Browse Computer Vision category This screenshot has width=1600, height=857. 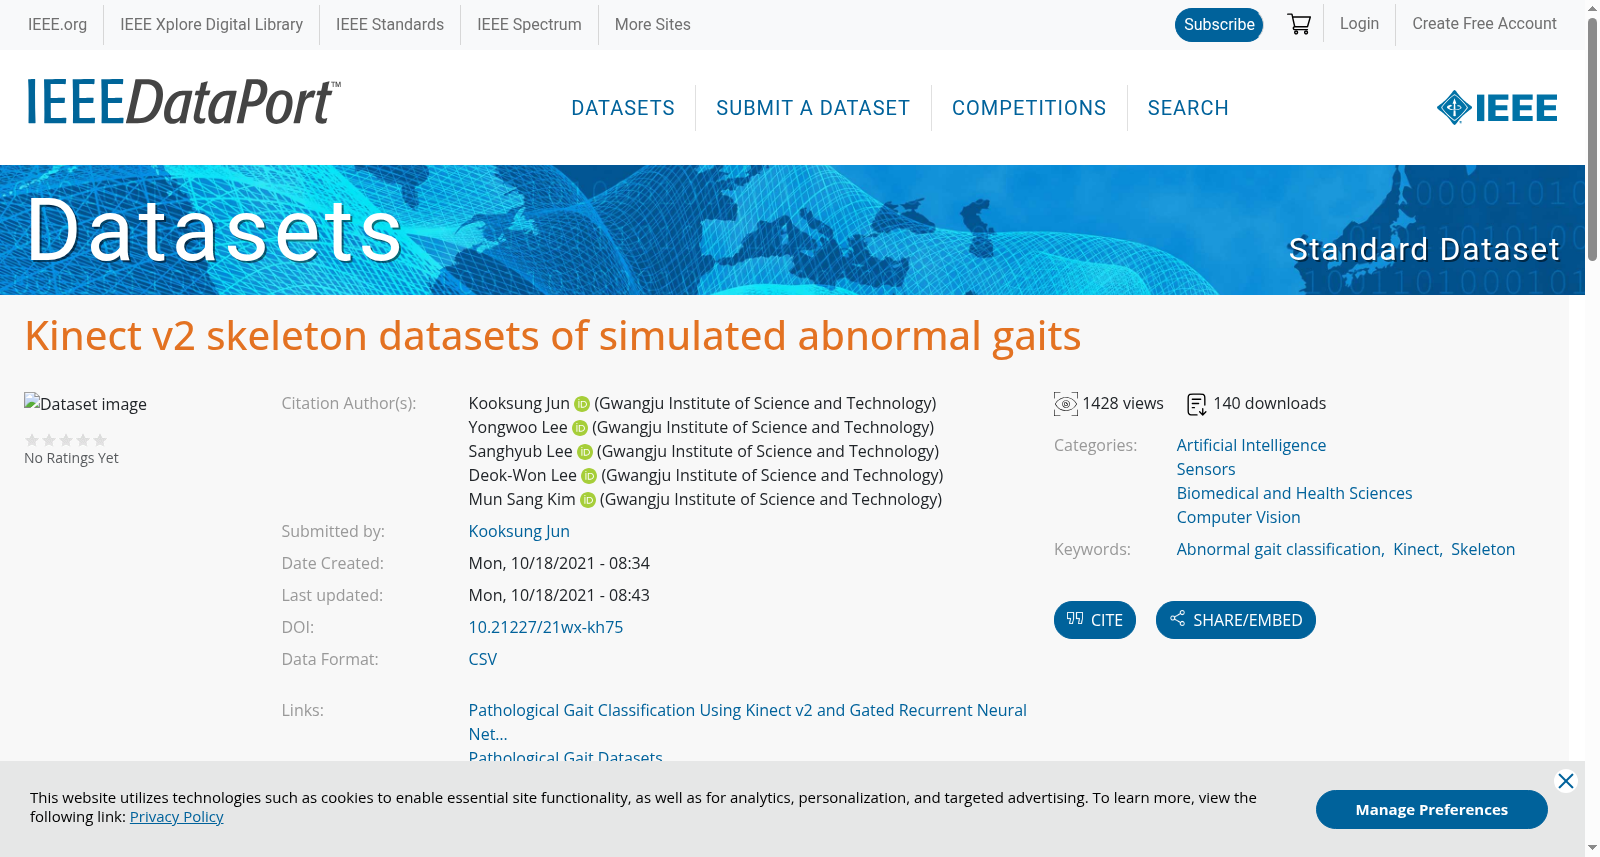pyautogui.click(x=1239, y=518)
